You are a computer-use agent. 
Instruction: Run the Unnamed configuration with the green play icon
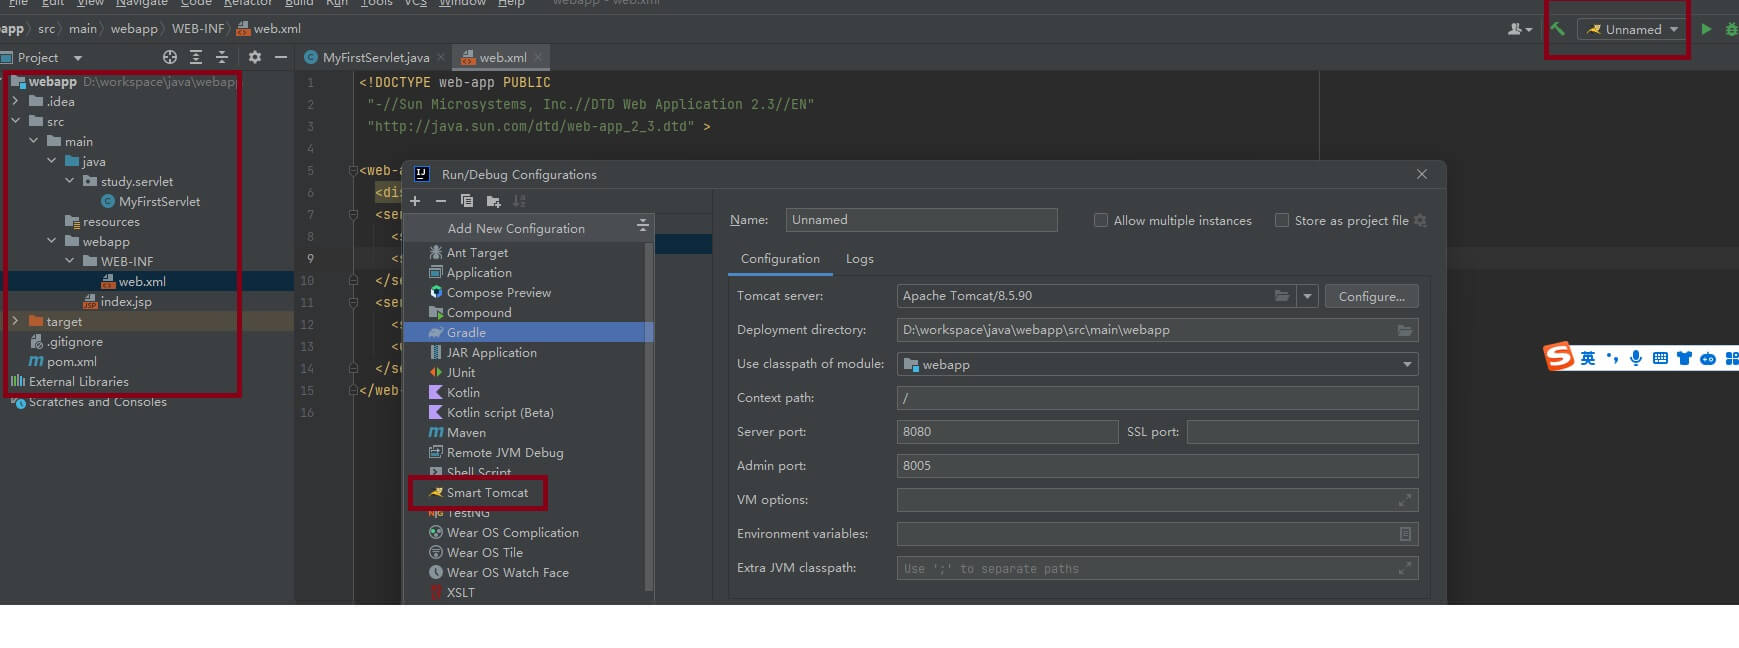pyautogui.click(x=1706, y=29)
